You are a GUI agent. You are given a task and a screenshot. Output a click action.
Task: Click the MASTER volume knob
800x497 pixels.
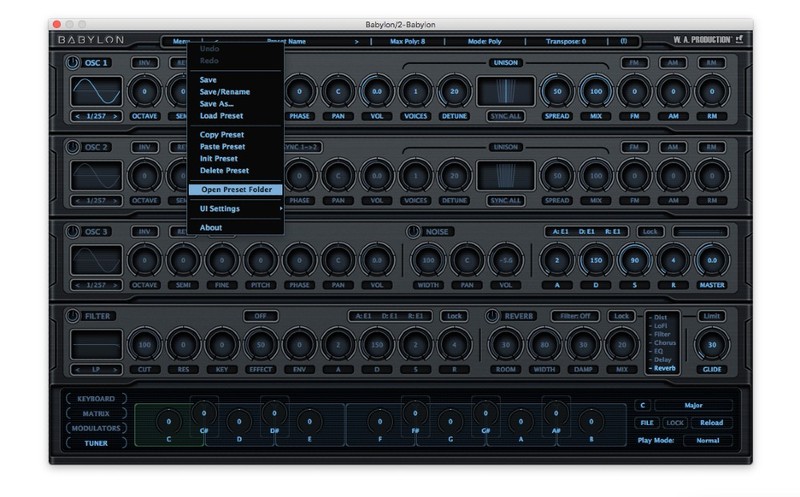(x=712, y=259)
